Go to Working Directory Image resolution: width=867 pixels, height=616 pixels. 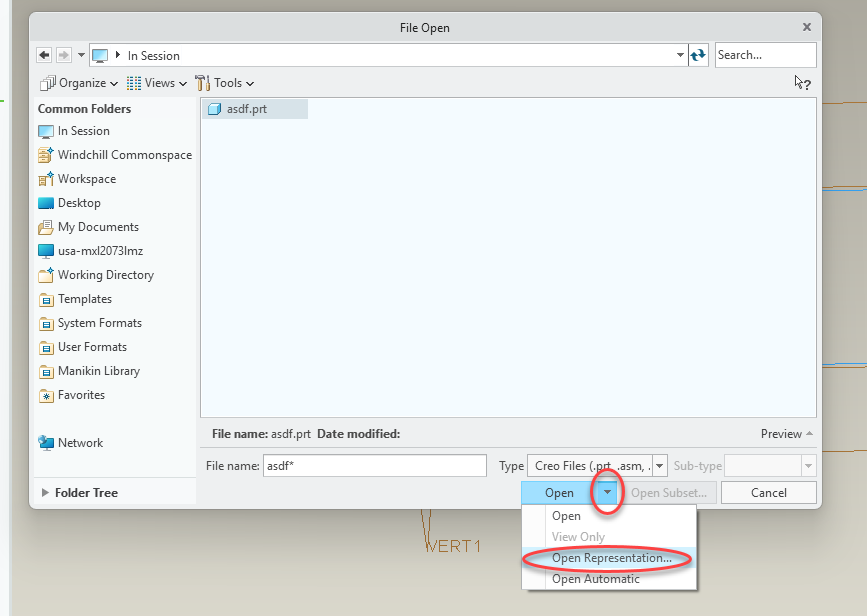96,275
